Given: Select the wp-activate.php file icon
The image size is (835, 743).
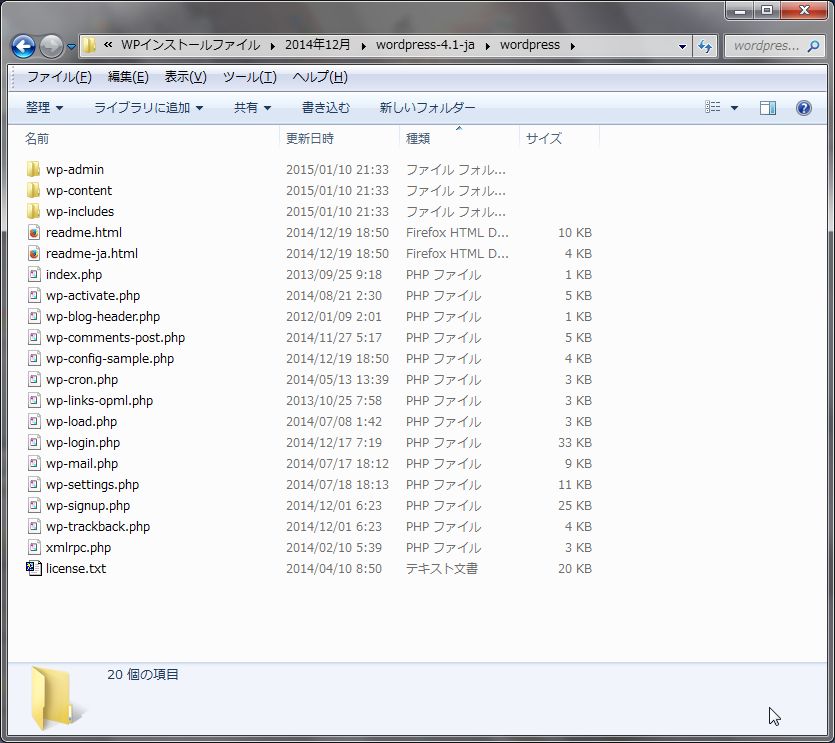Looking at the screenshot, I should pyautogui.click(x=34, y=296).
